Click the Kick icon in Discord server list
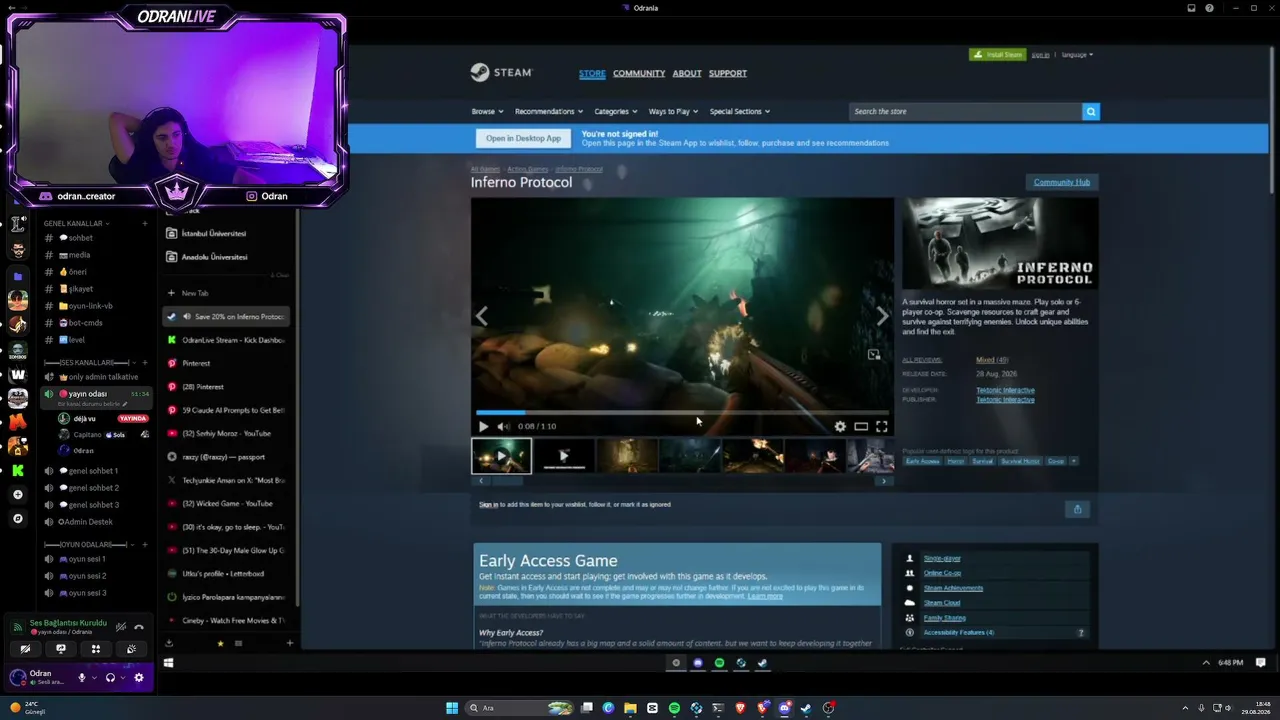This screenshot has width=1280, height=720. [x=18, y=471]
